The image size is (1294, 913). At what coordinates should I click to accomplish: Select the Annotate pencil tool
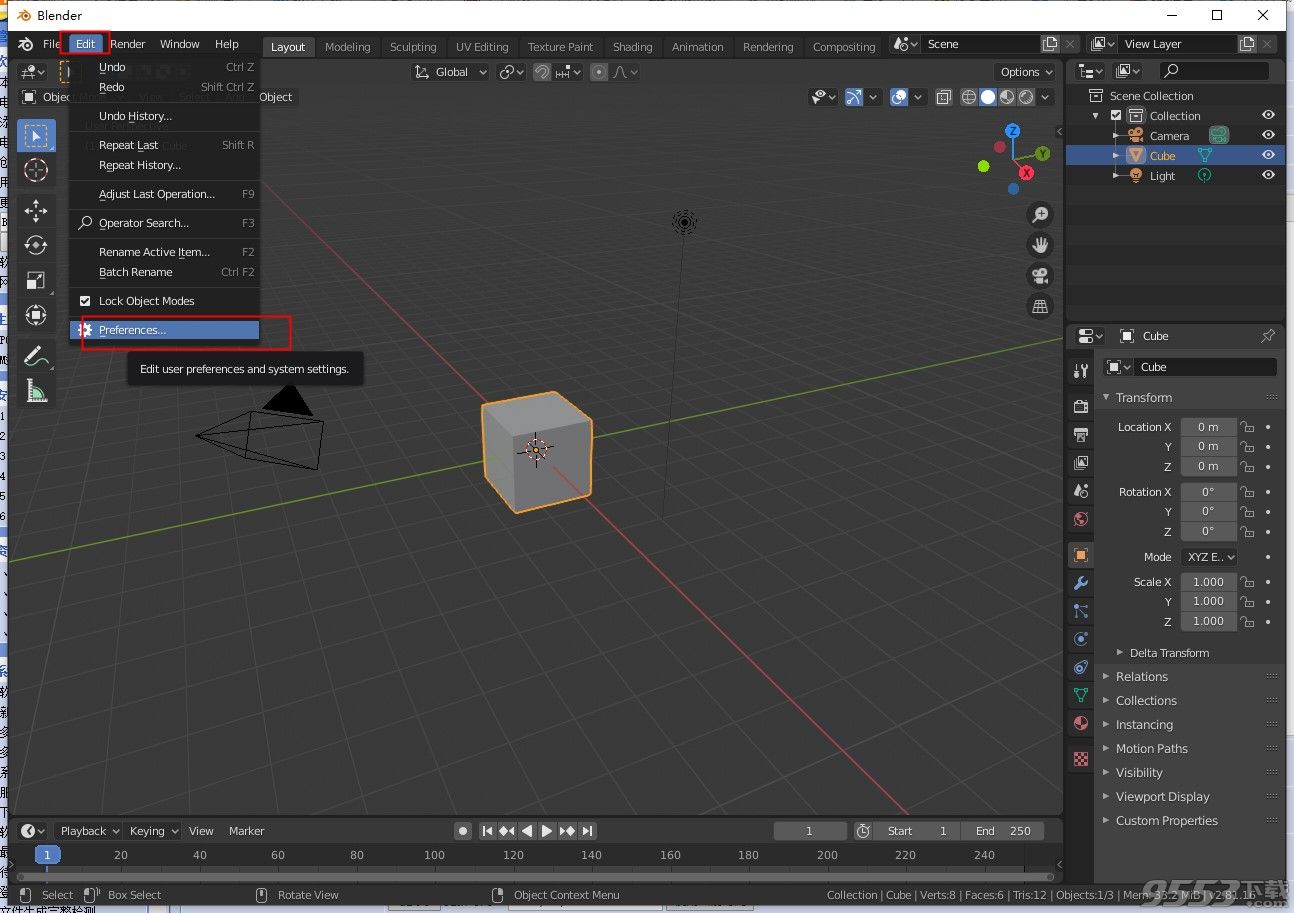click(x=36, y=356)
